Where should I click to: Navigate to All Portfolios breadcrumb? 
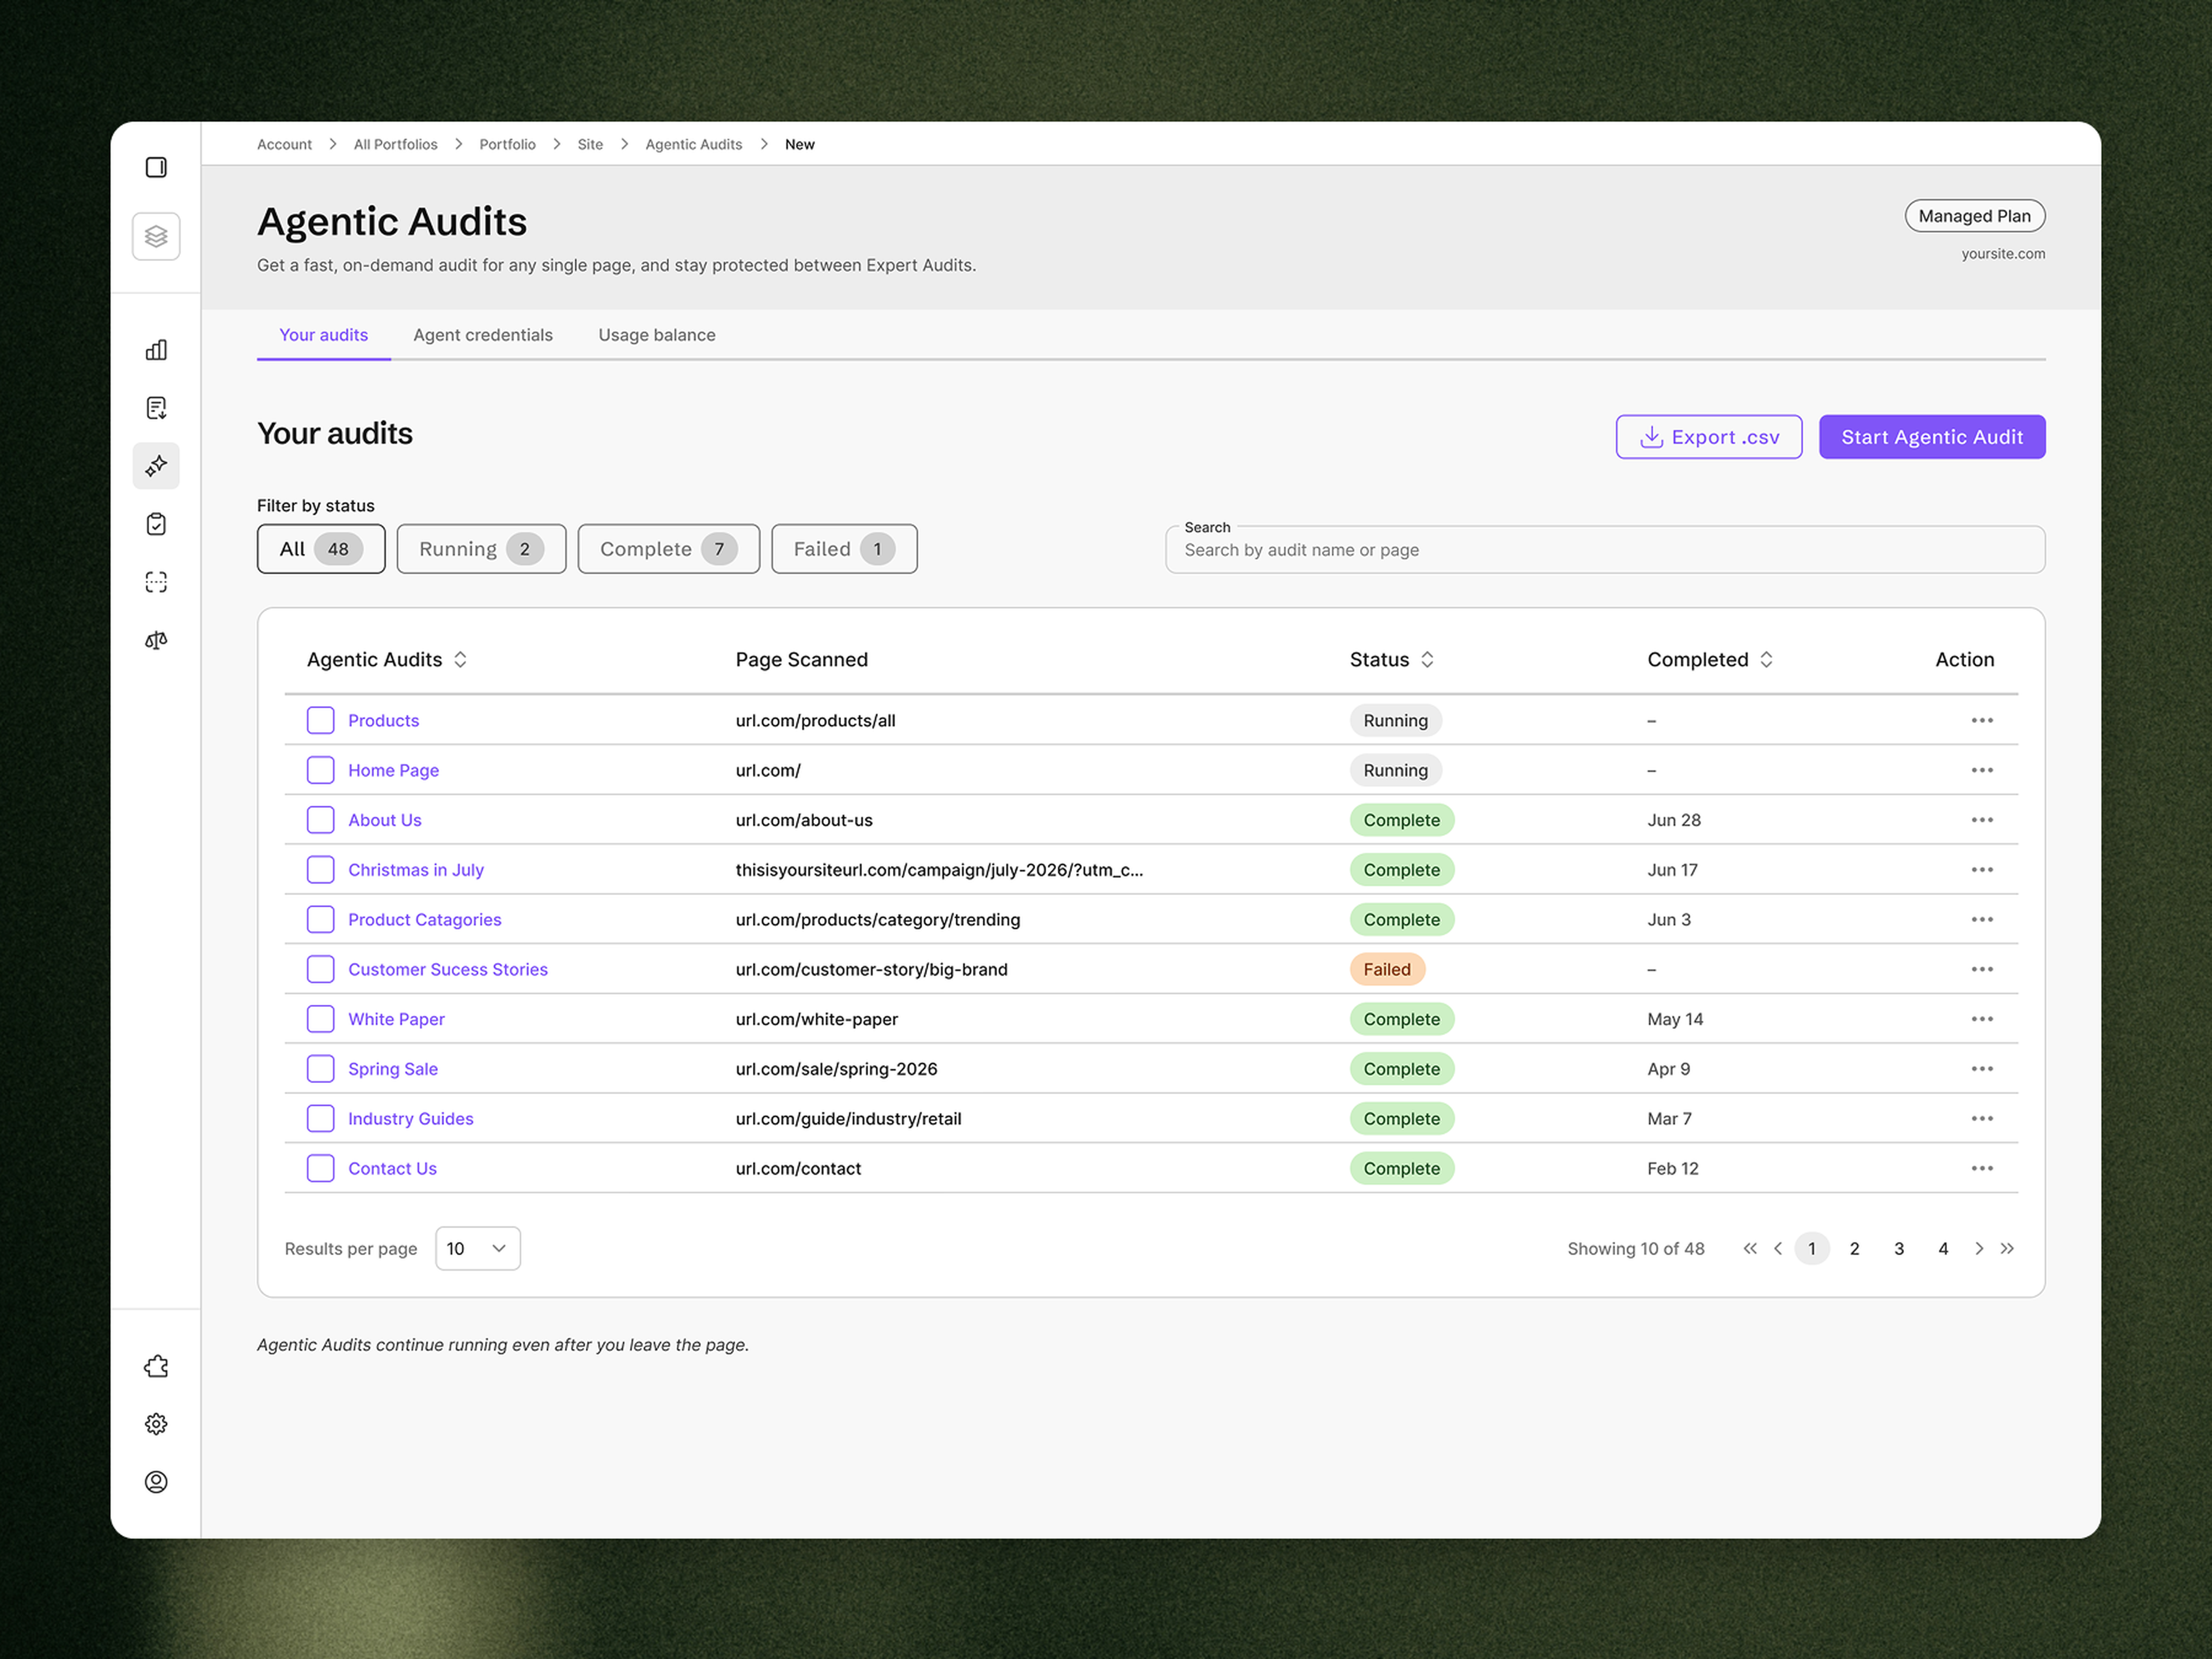(396, 144)
